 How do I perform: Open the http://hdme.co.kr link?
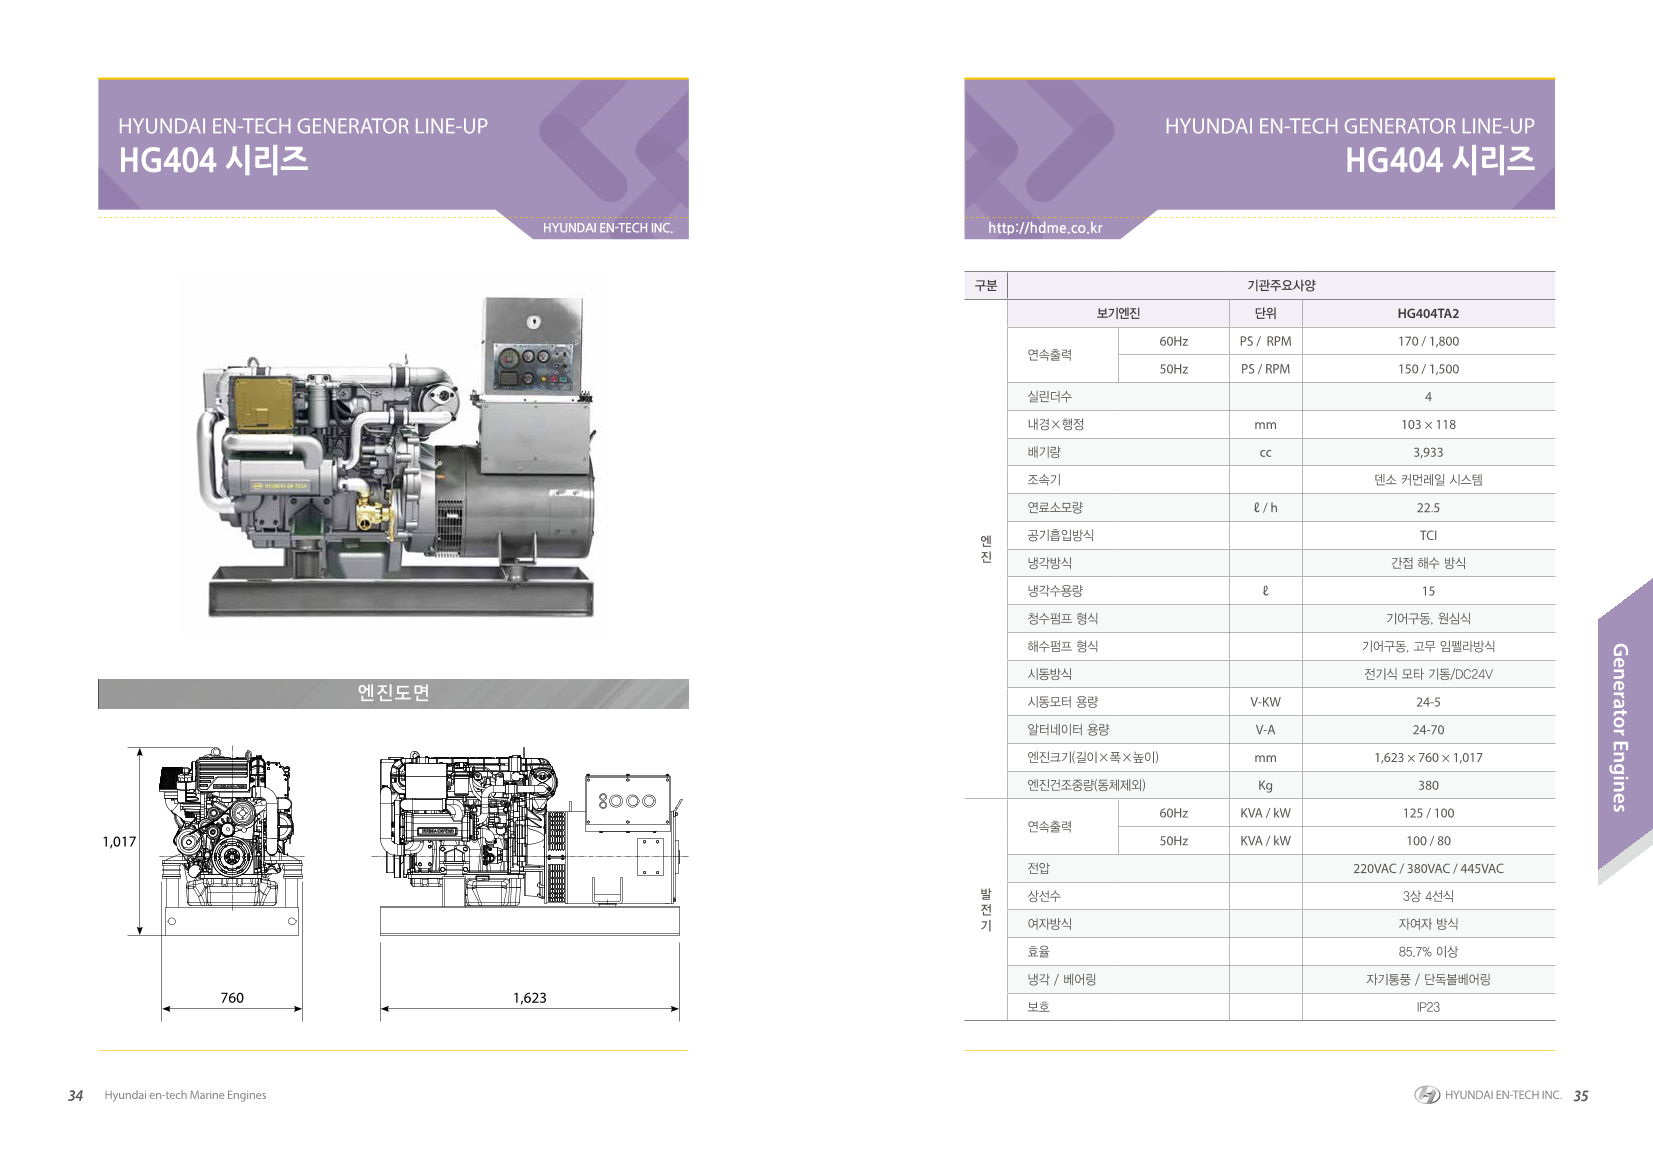[x=1044, y=228]
